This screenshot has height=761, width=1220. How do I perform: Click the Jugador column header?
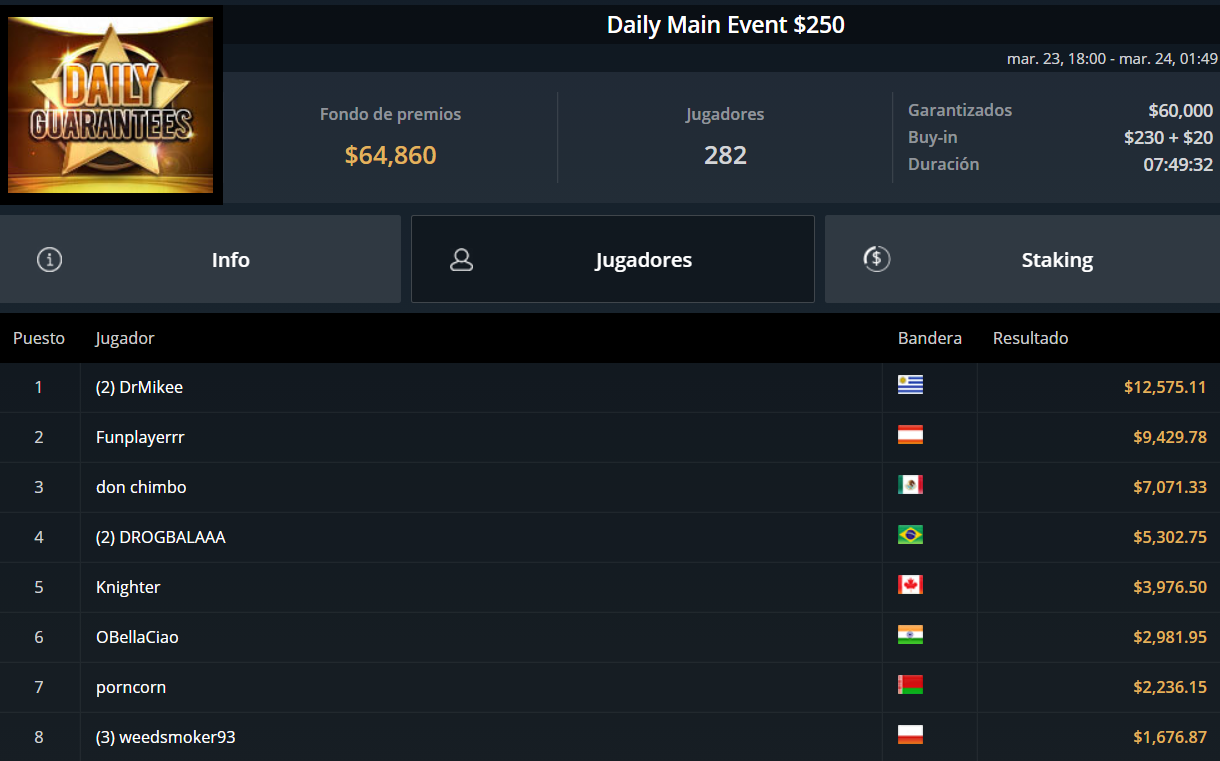(125, 338)
